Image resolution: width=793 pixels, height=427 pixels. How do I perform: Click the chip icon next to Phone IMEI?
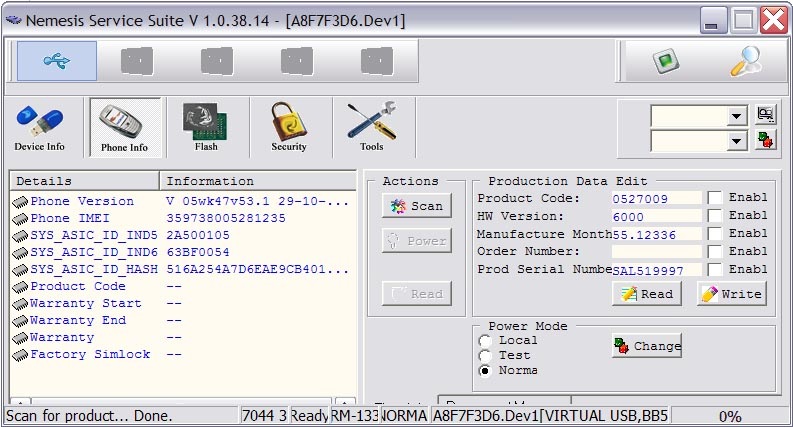coord(20,219)
